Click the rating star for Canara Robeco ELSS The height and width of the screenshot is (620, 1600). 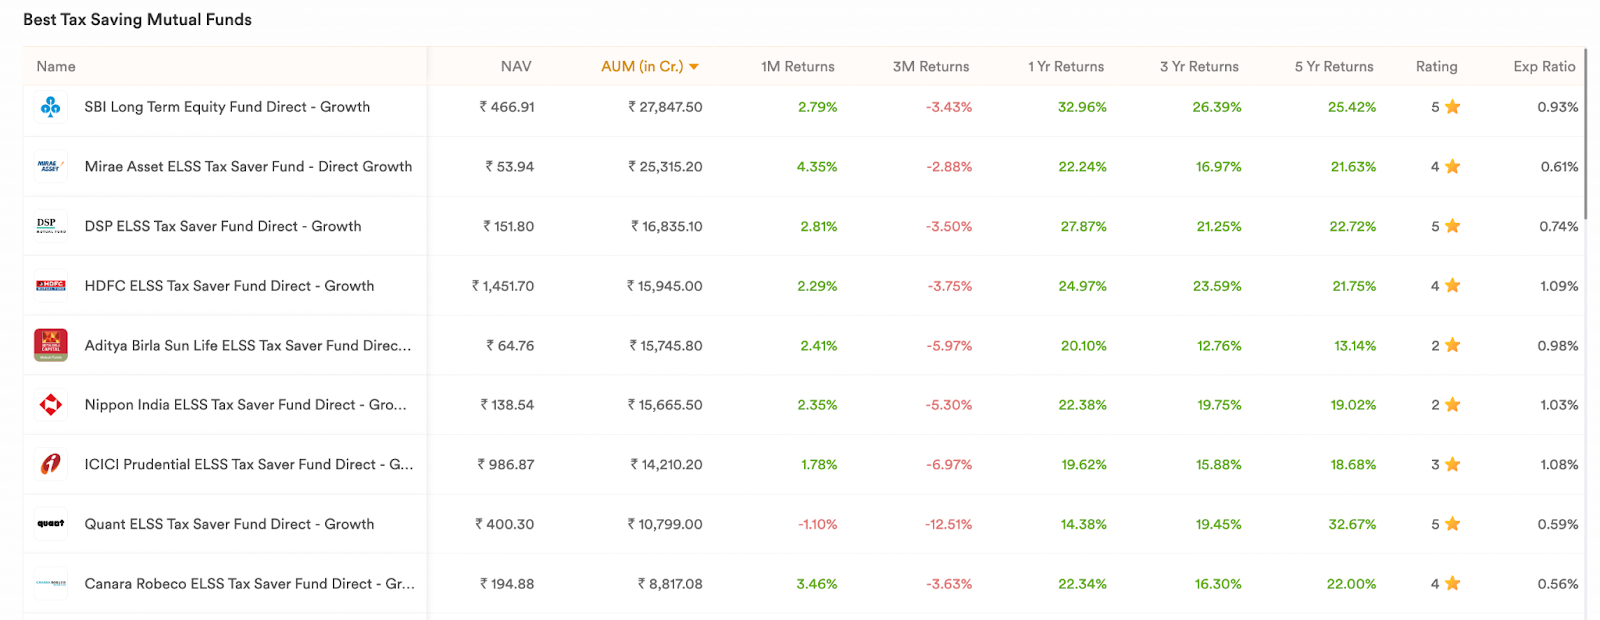pyautogui.click(x=1453, y=583)
